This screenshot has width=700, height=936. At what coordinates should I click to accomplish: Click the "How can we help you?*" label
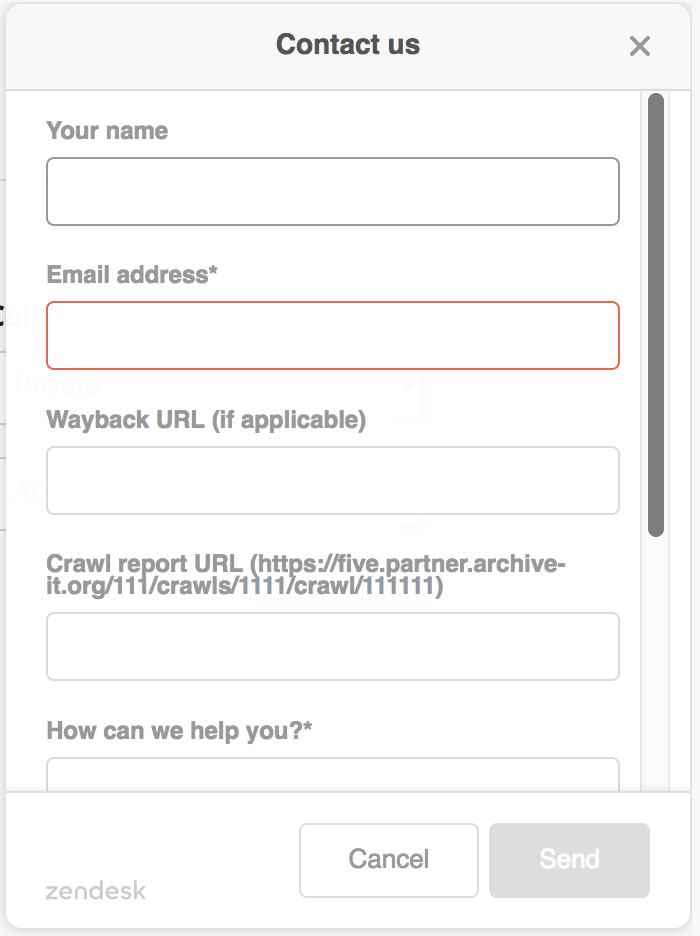(179, 731)
